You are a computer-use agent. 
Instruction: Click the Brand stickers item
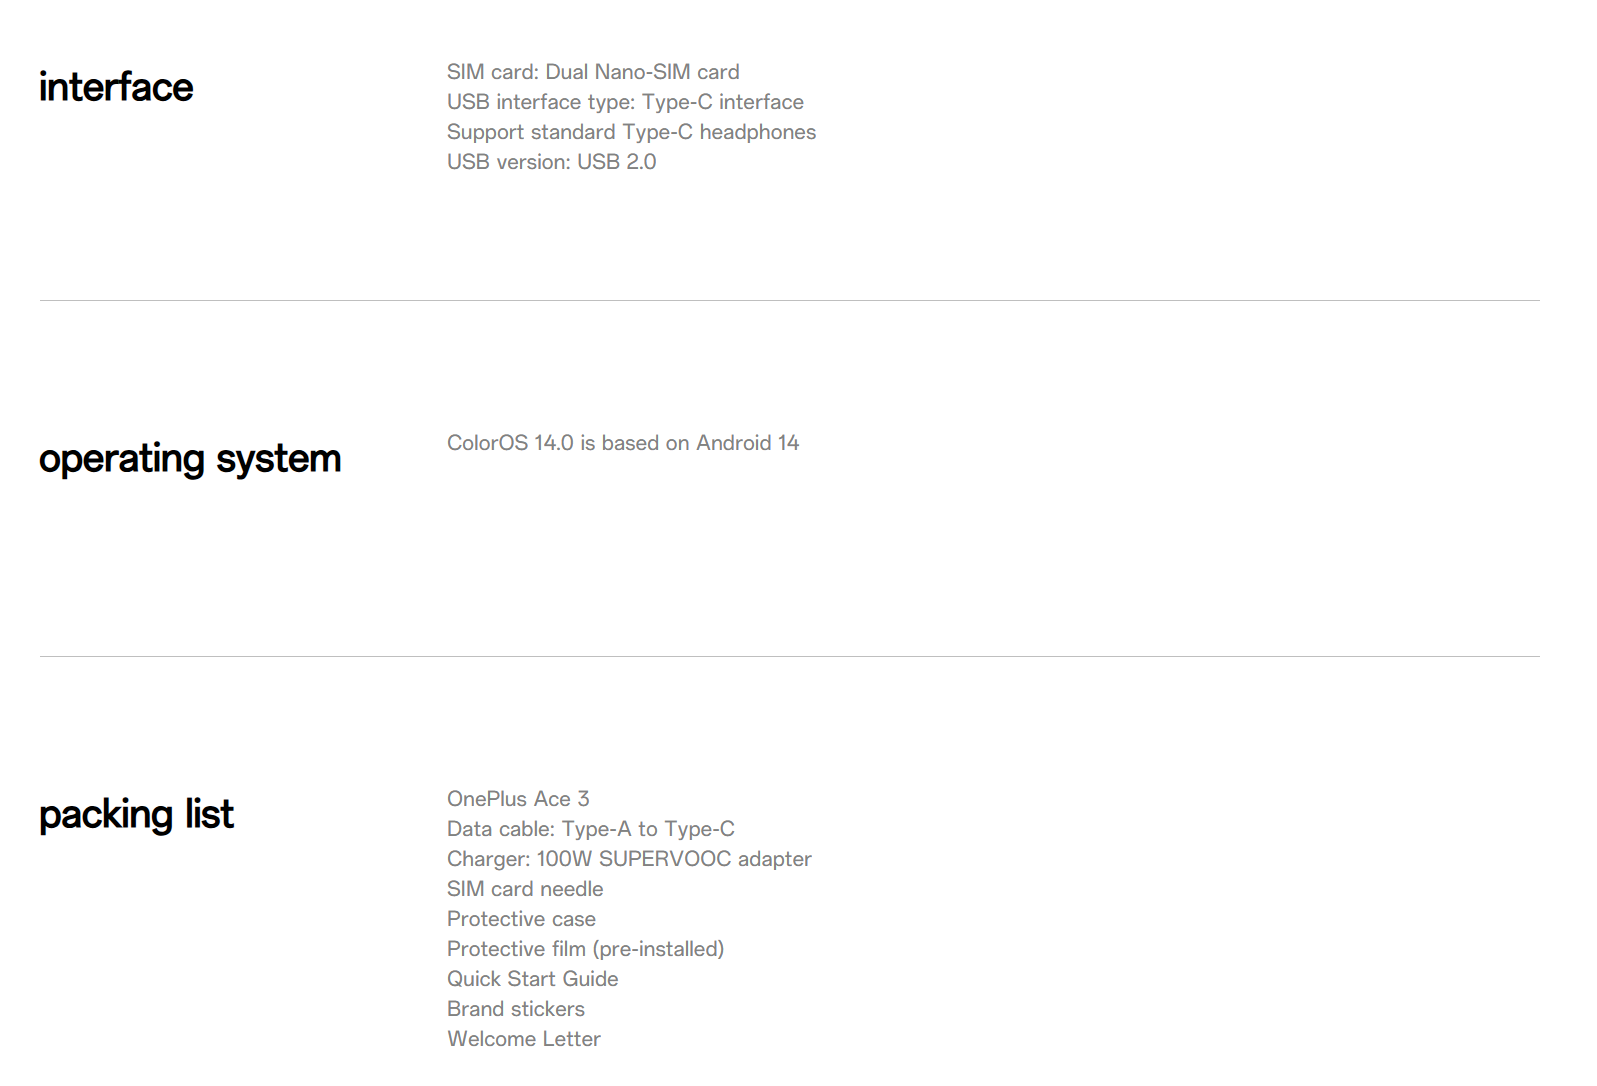click(x=516, y=1009)
